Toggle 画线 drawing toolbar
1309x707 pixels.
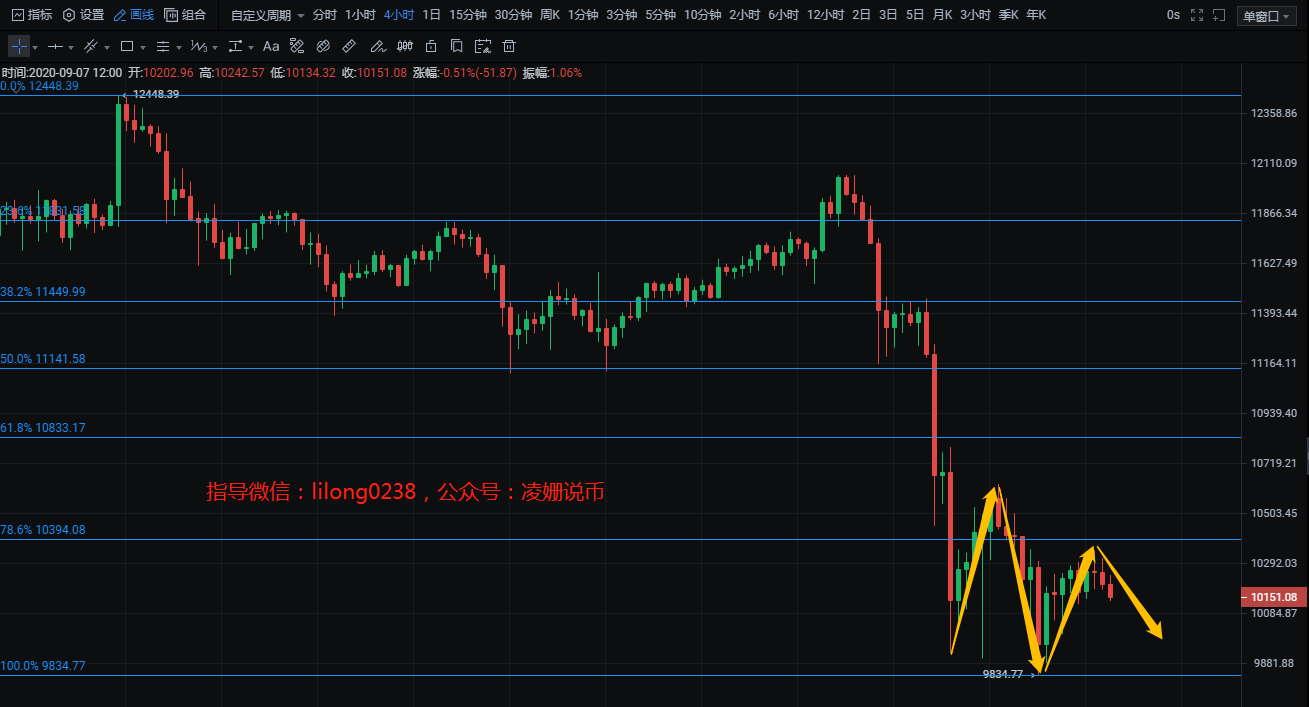pyautogui.click(x=133, y=15)
